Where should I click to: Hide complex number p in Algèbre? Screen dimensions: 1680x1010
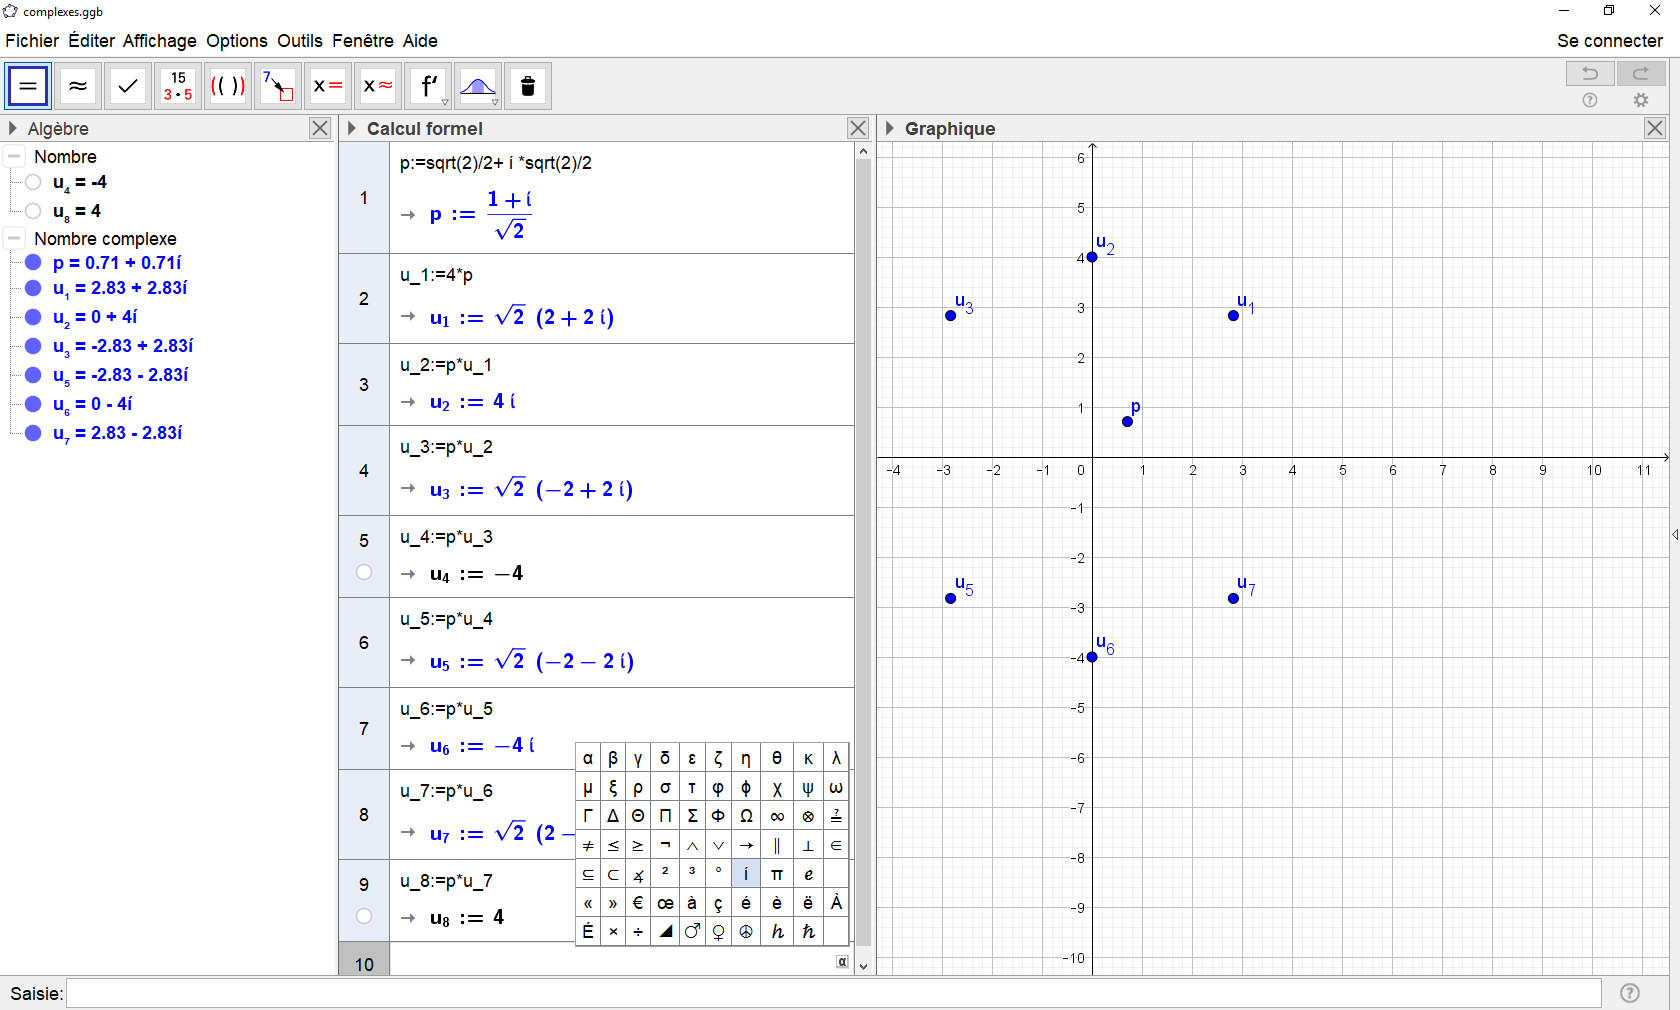pos(33,263)
